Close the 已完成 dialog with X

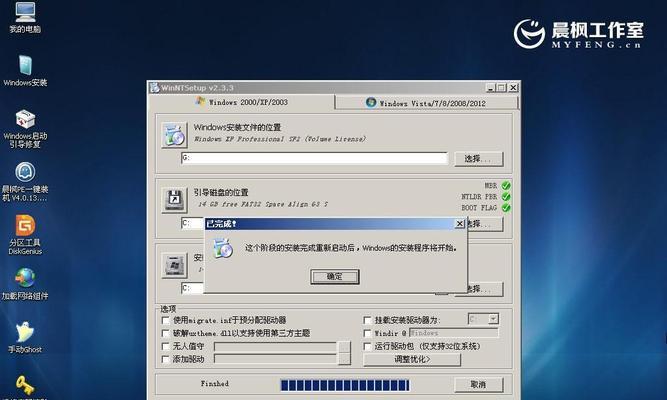pyautogui.click(x=460, y=224)
